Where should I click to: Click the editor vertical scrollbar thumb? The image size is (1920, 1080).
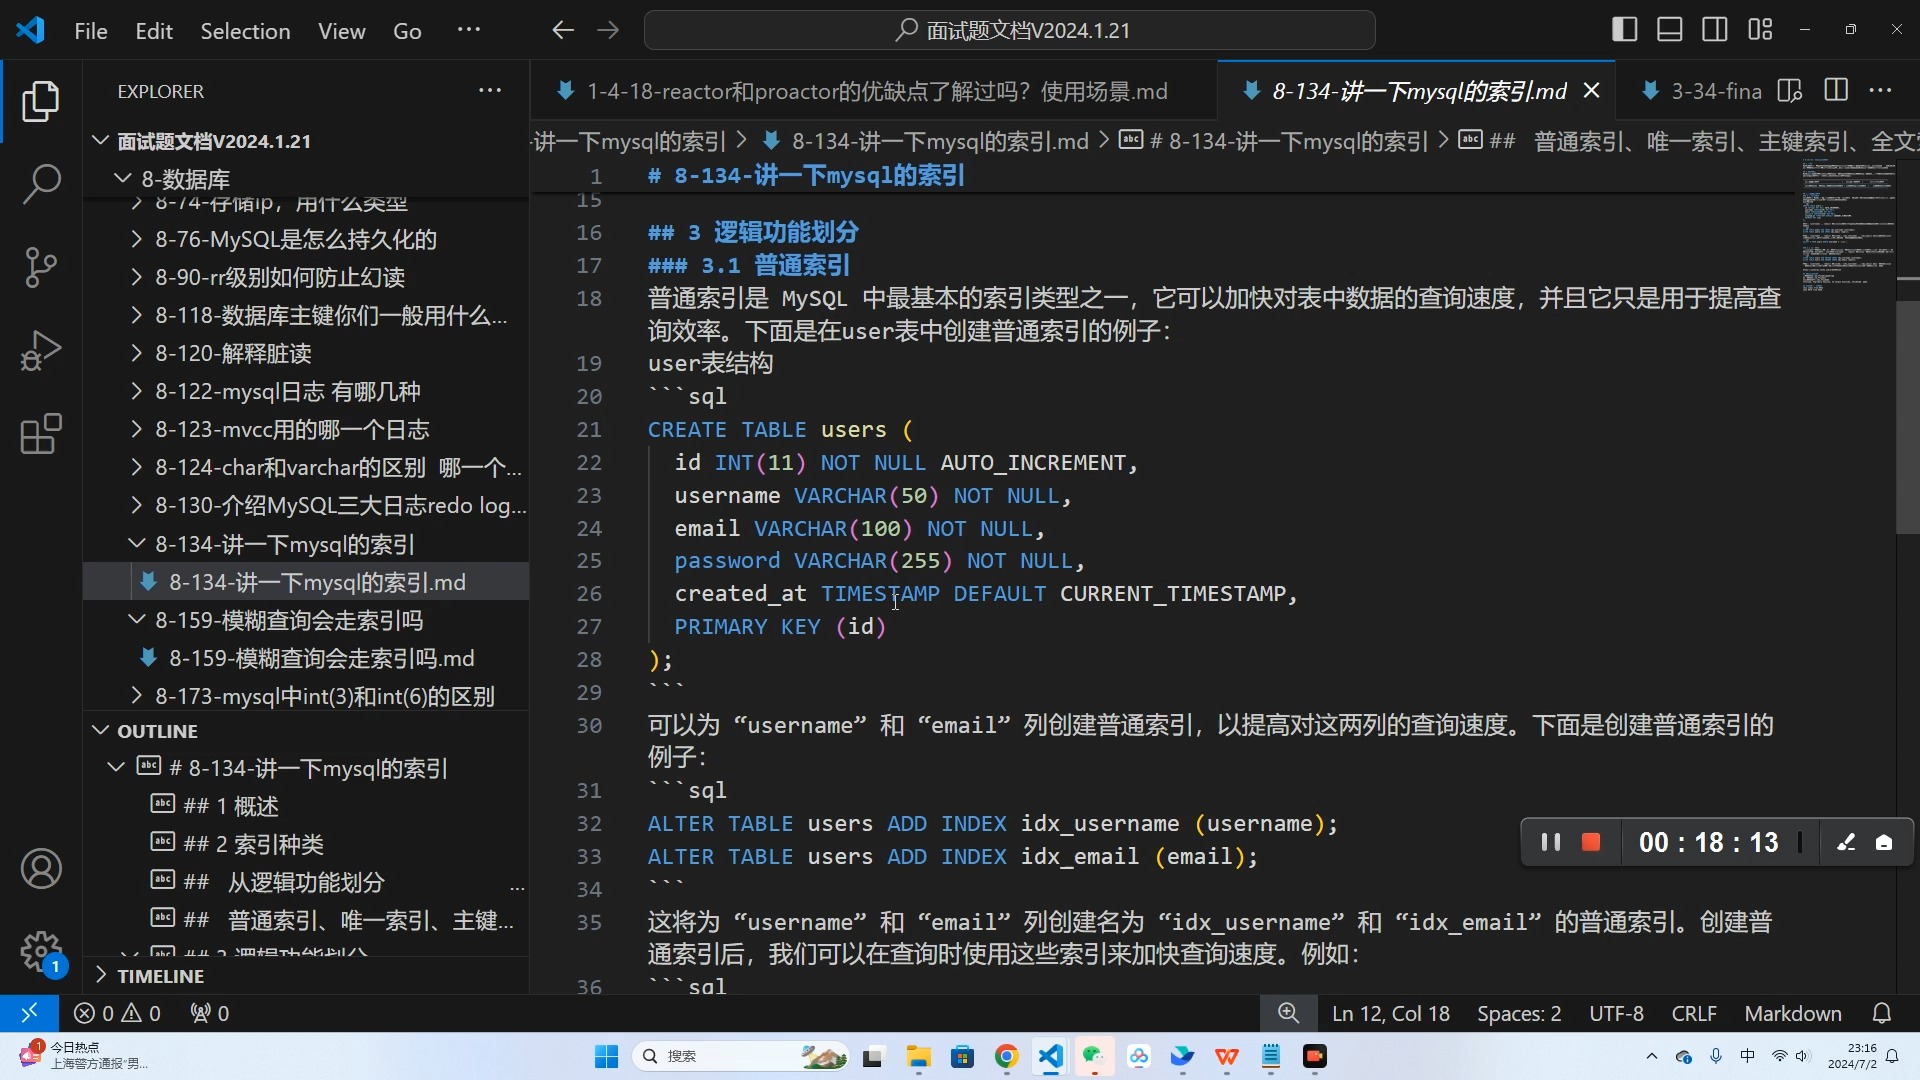[x=1908, y=416]
